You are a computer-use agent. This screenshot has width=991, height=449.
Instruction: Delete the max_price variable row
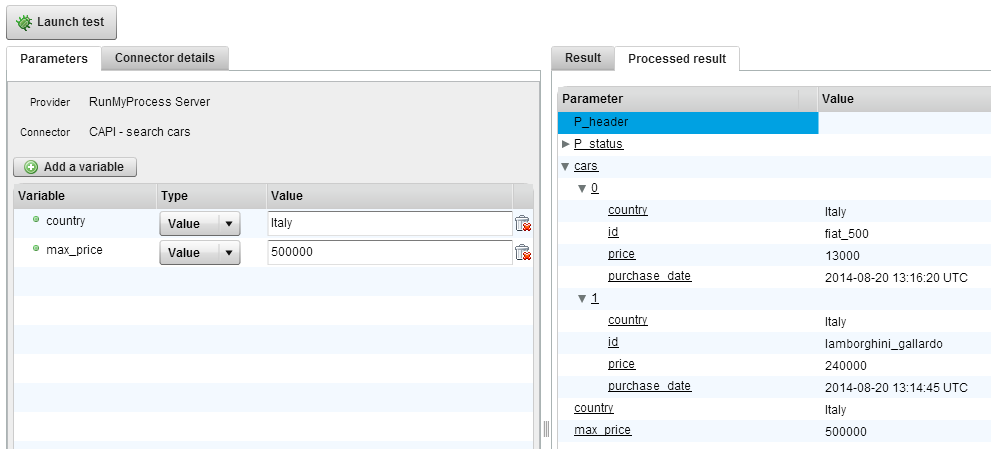[522, 253]
